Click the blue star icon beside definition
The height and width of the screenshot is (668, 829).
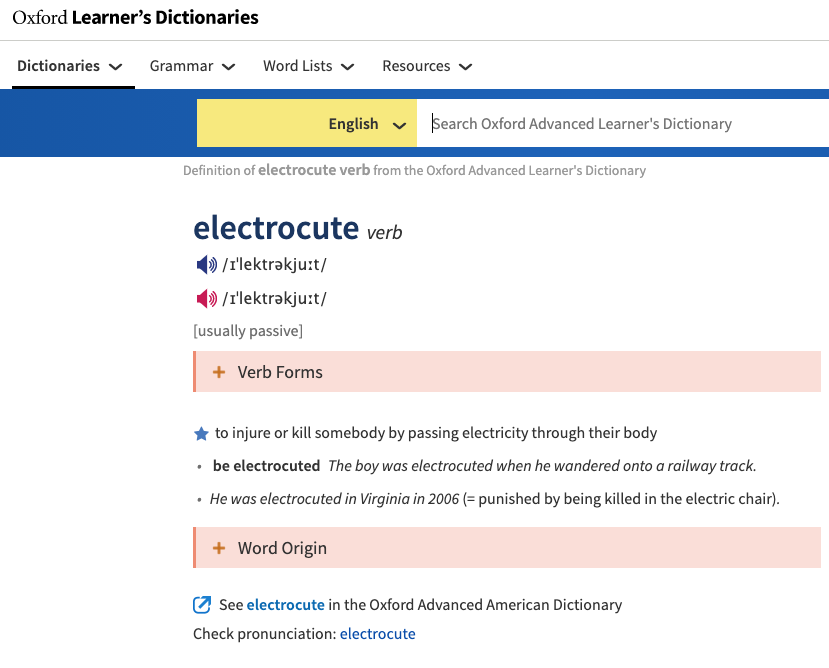201,434
